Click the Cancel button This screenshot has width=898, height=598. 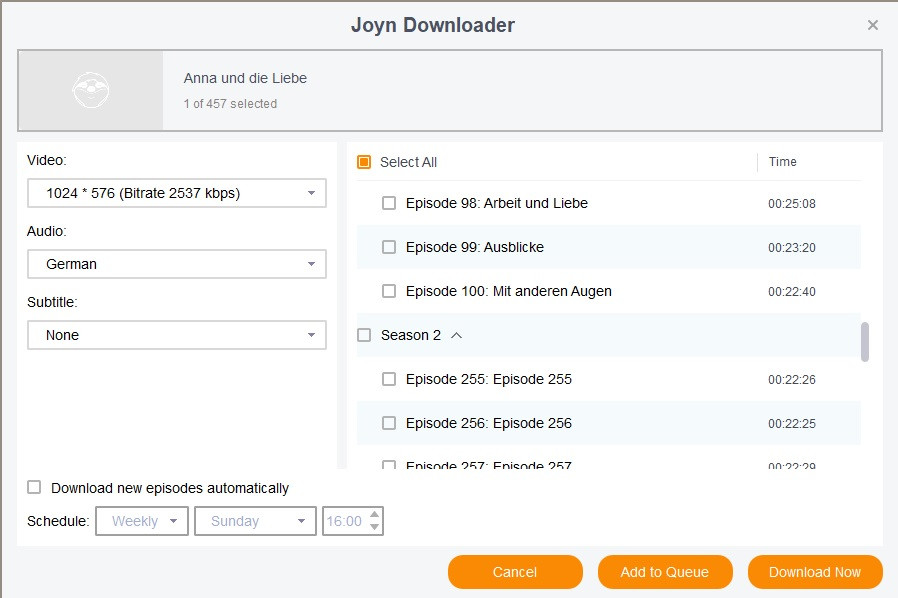click(x=515, y=572)
